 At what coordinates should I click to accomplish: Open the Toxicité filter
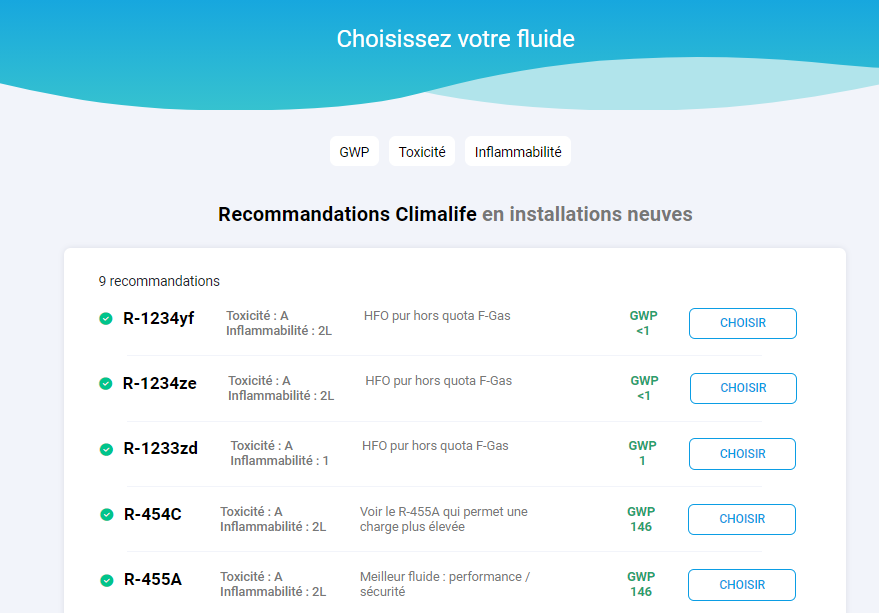[x=422, y=151]
